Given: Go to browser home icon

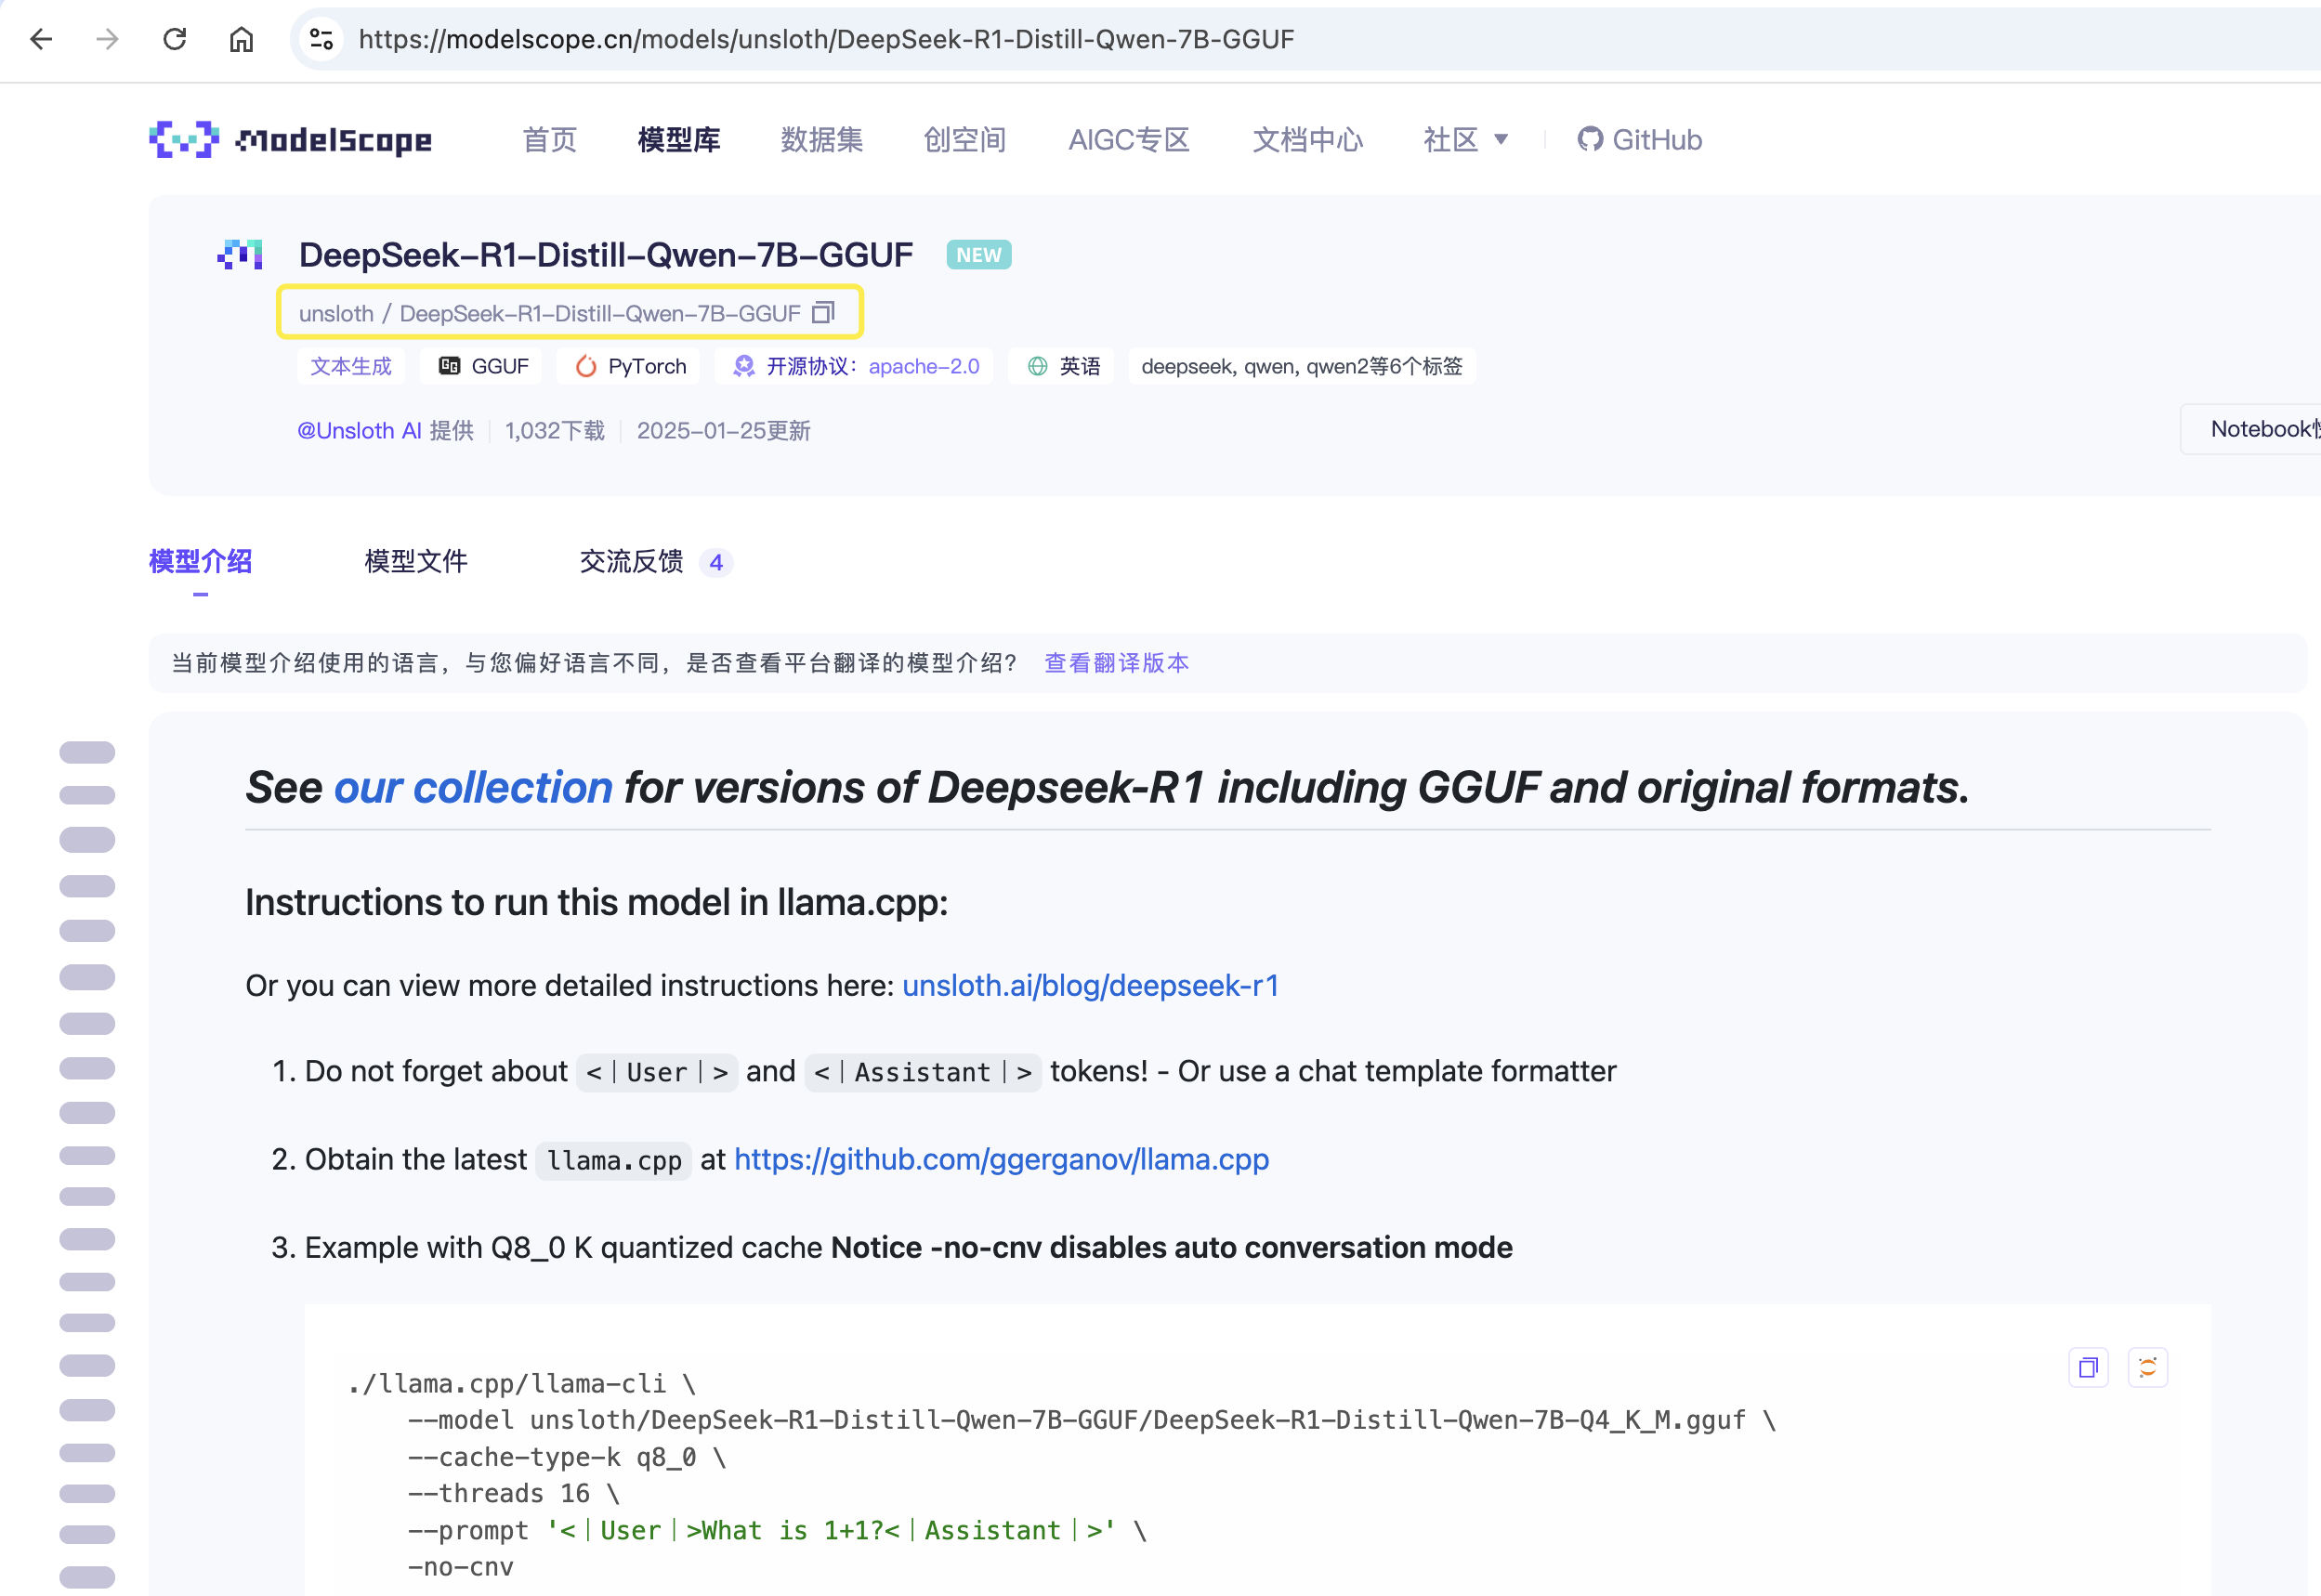Looking at the screenshot, I should coord(241,39).
